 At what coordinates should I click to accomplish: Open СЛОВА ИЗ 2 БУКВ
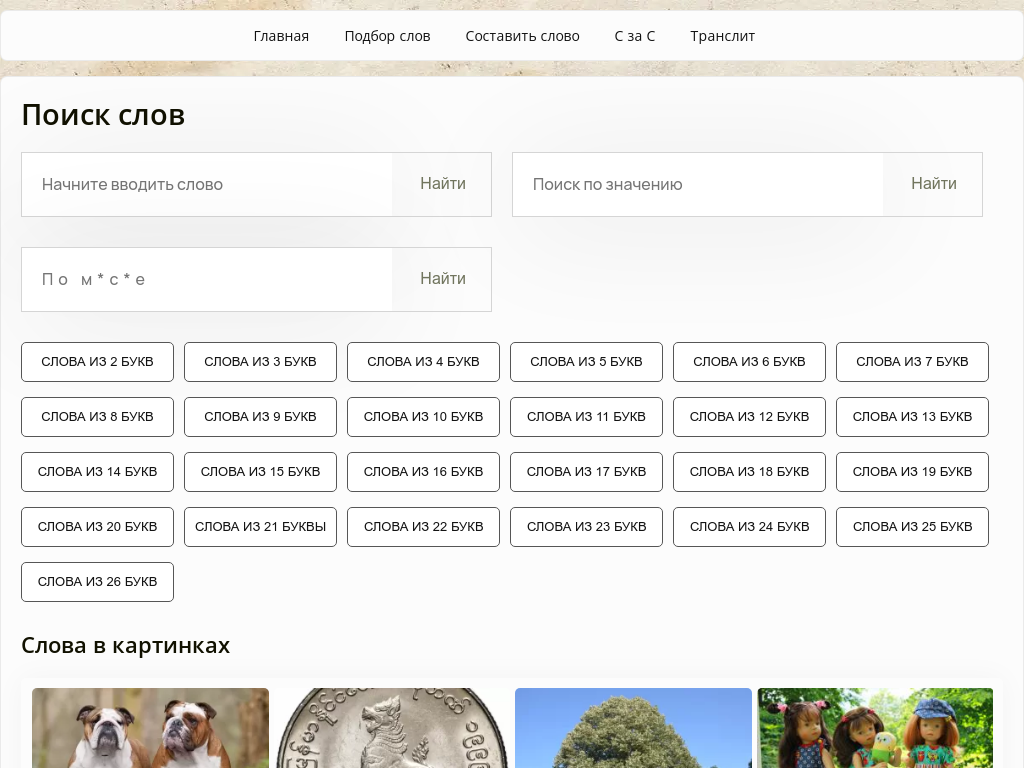97,362
